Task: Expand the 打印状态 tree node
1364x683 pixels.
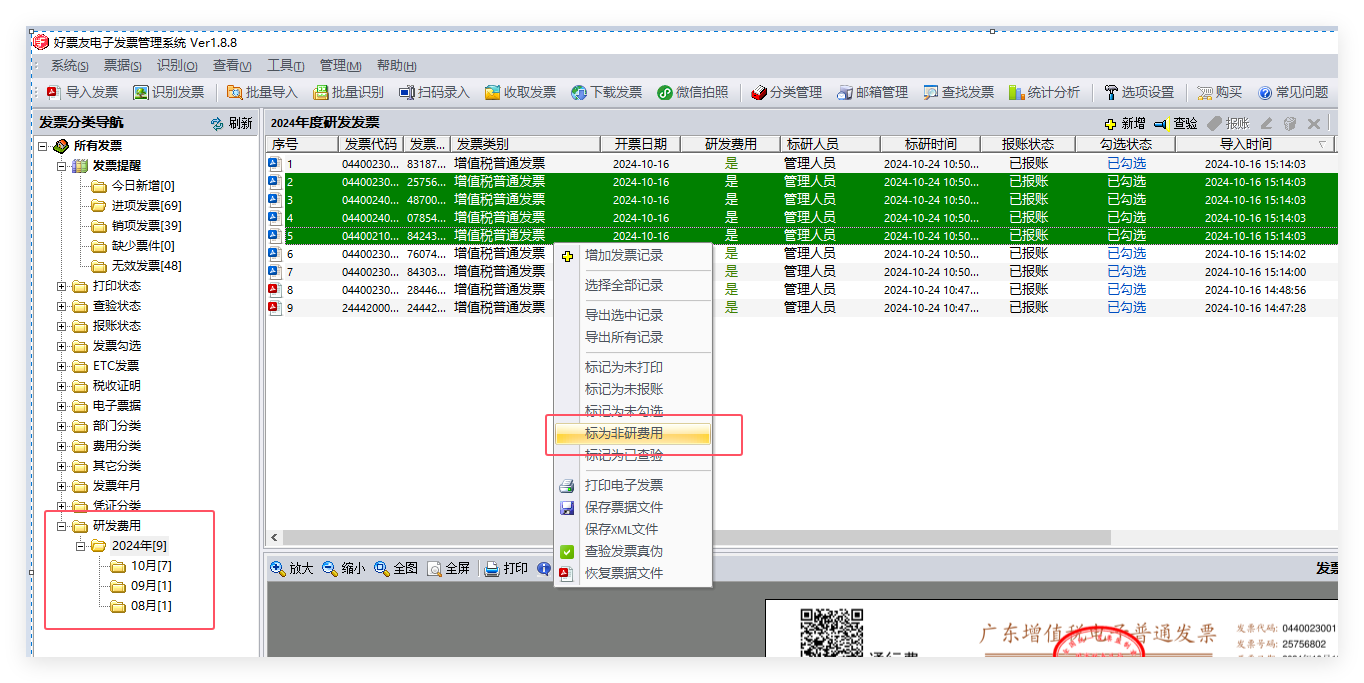Action: coord(62,286)
